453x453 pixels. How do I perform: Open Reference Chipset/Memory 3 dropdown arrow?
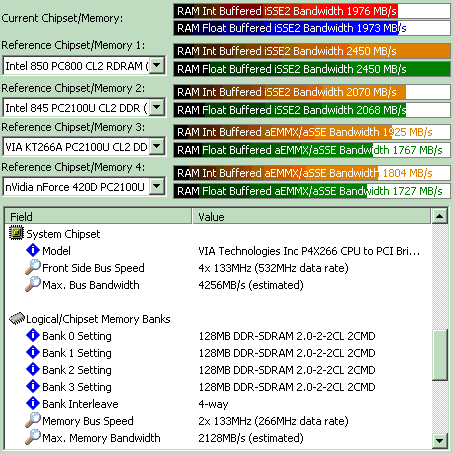[157, 146]
